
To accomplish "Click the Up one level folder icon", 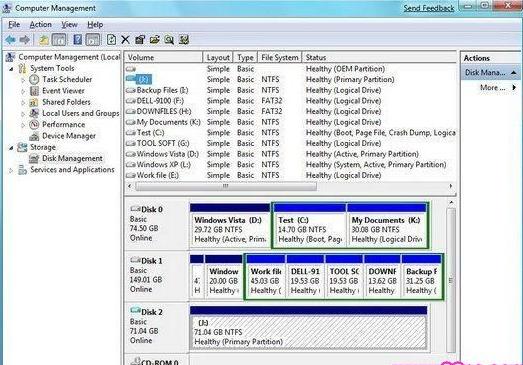I will (44, 40).
